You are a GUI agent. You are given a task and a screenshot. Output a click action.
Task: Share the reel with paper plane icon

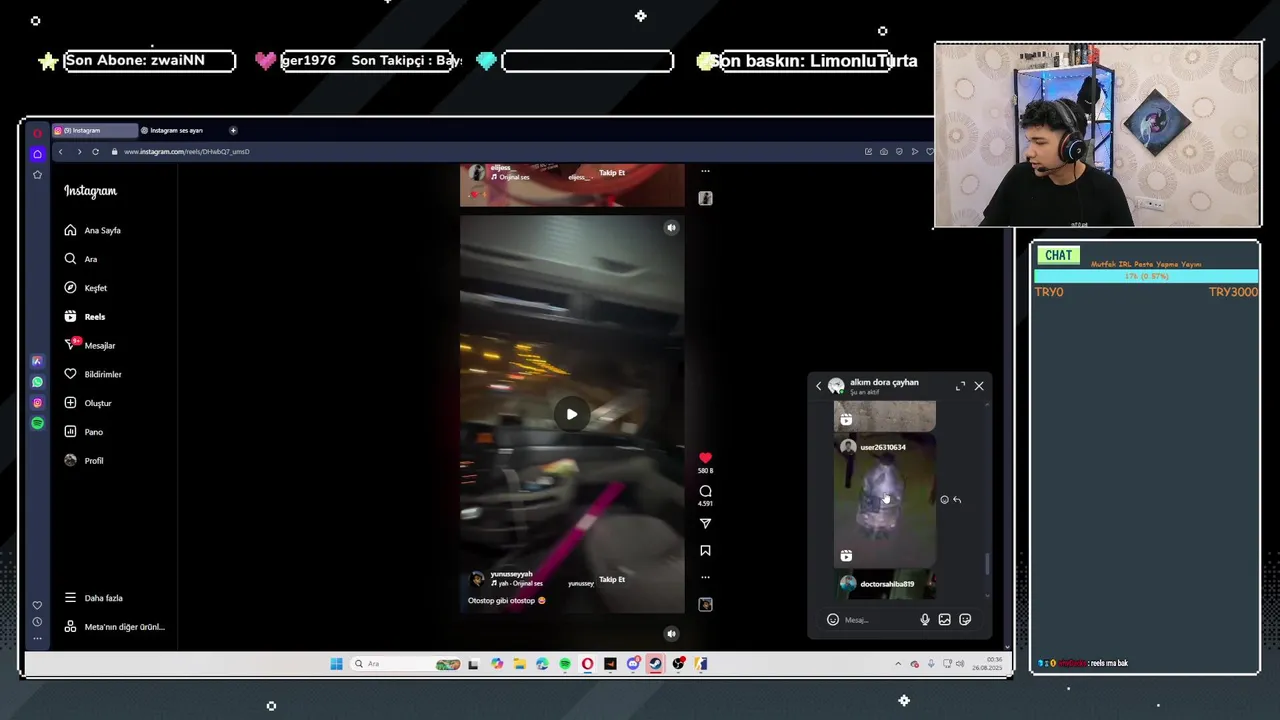pyautogui.click(x=705, y=523)
